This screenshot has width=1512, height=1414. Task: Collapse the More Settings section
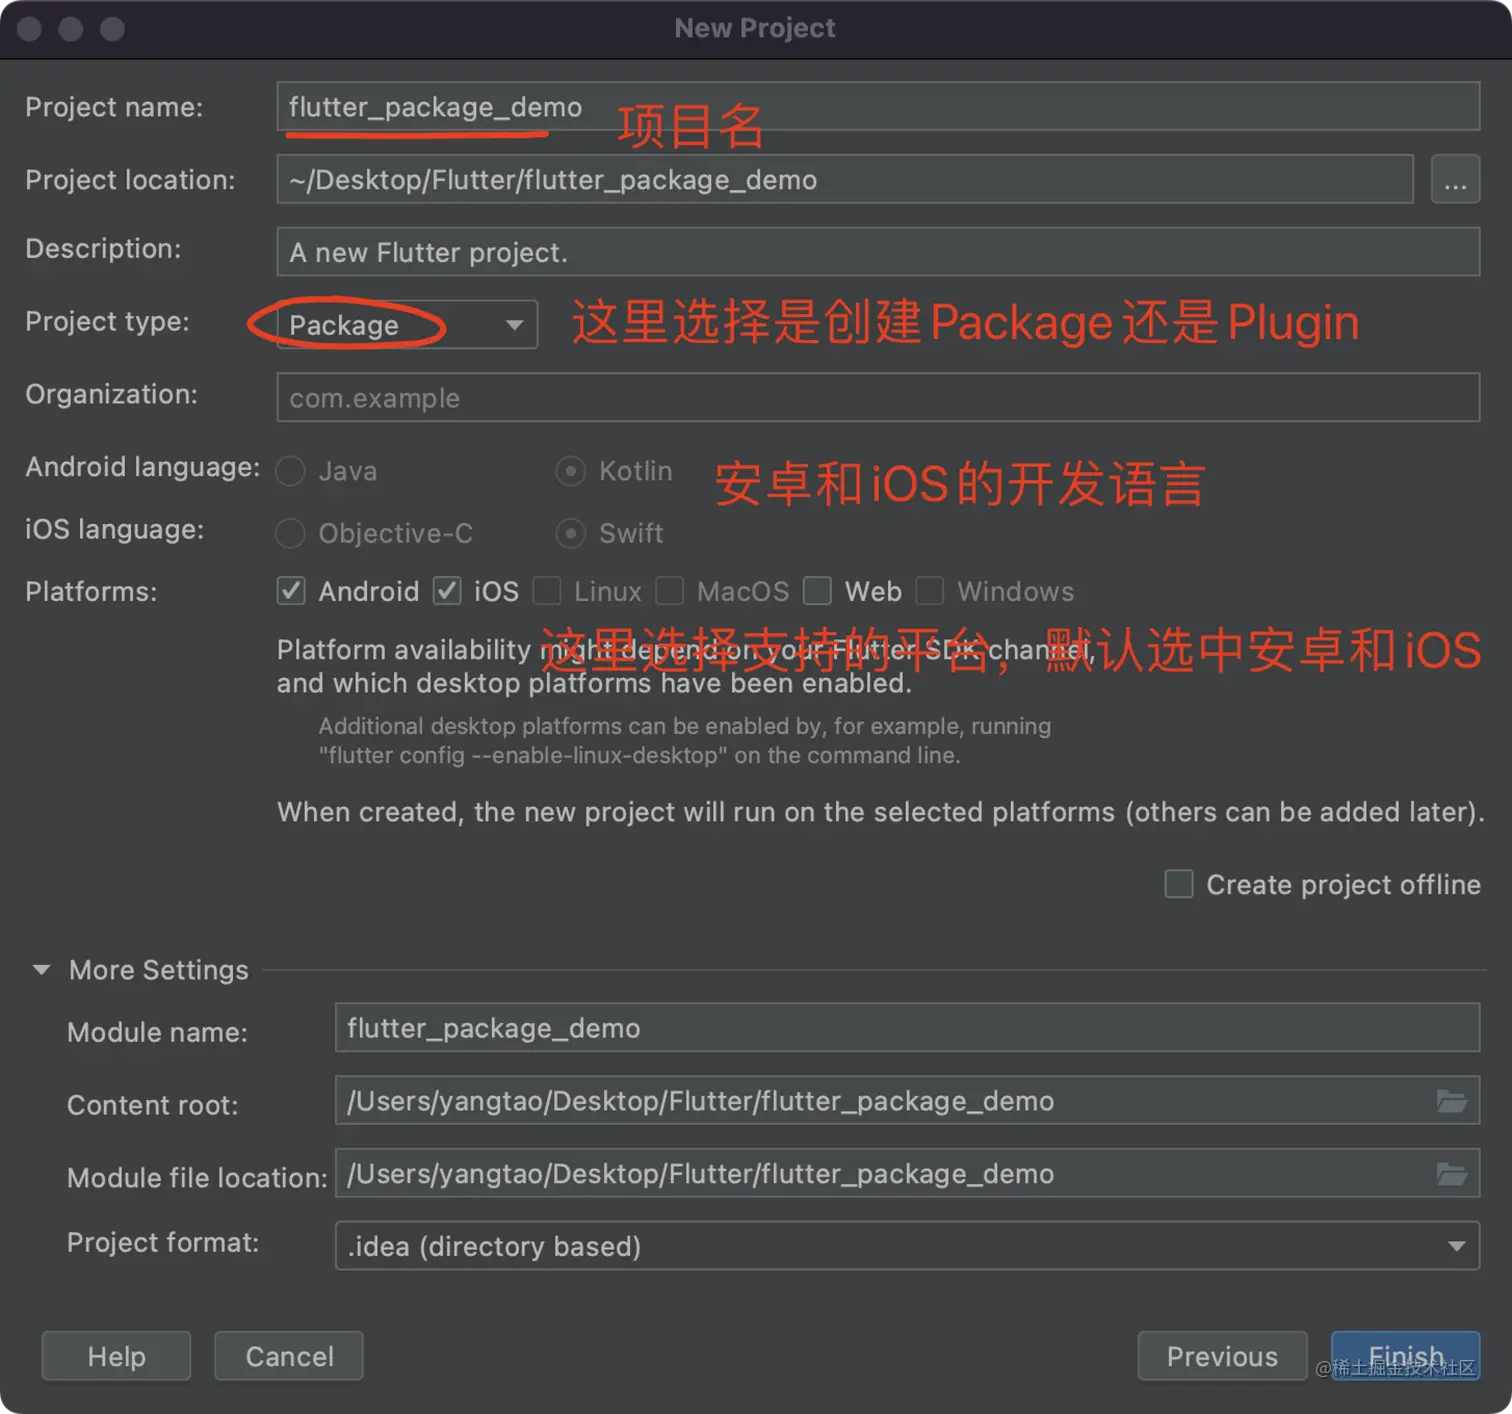click(42, 970)
